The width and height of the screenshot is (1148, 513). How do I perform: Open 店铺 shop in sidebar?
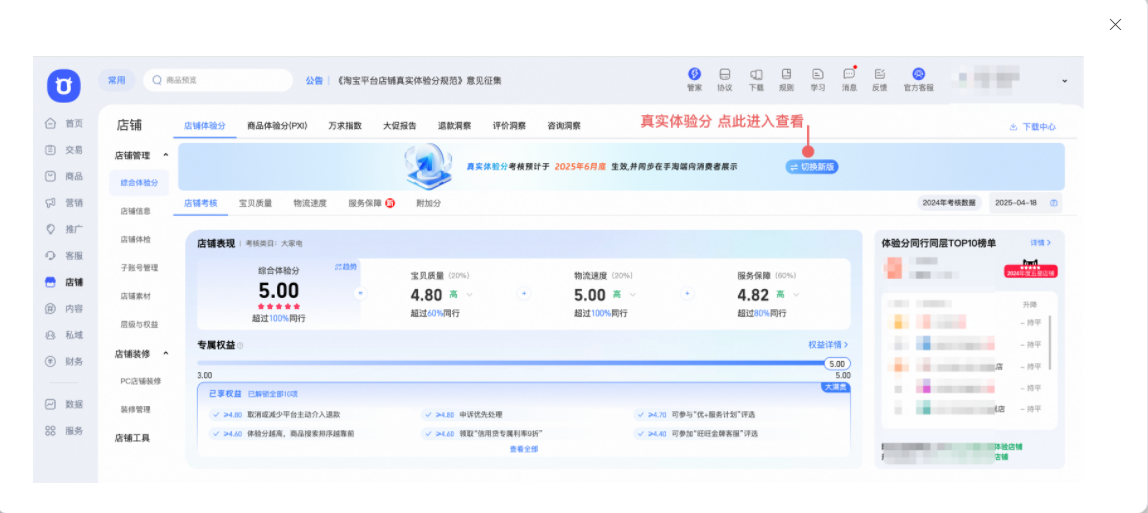click(x=64, y=282)
